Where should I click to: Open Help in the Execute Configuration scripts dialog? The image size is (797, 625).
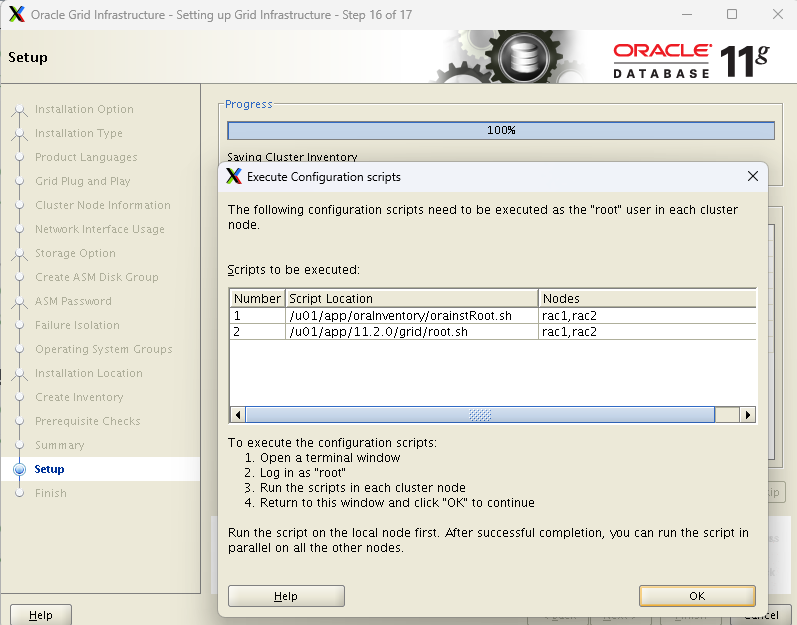286,596
